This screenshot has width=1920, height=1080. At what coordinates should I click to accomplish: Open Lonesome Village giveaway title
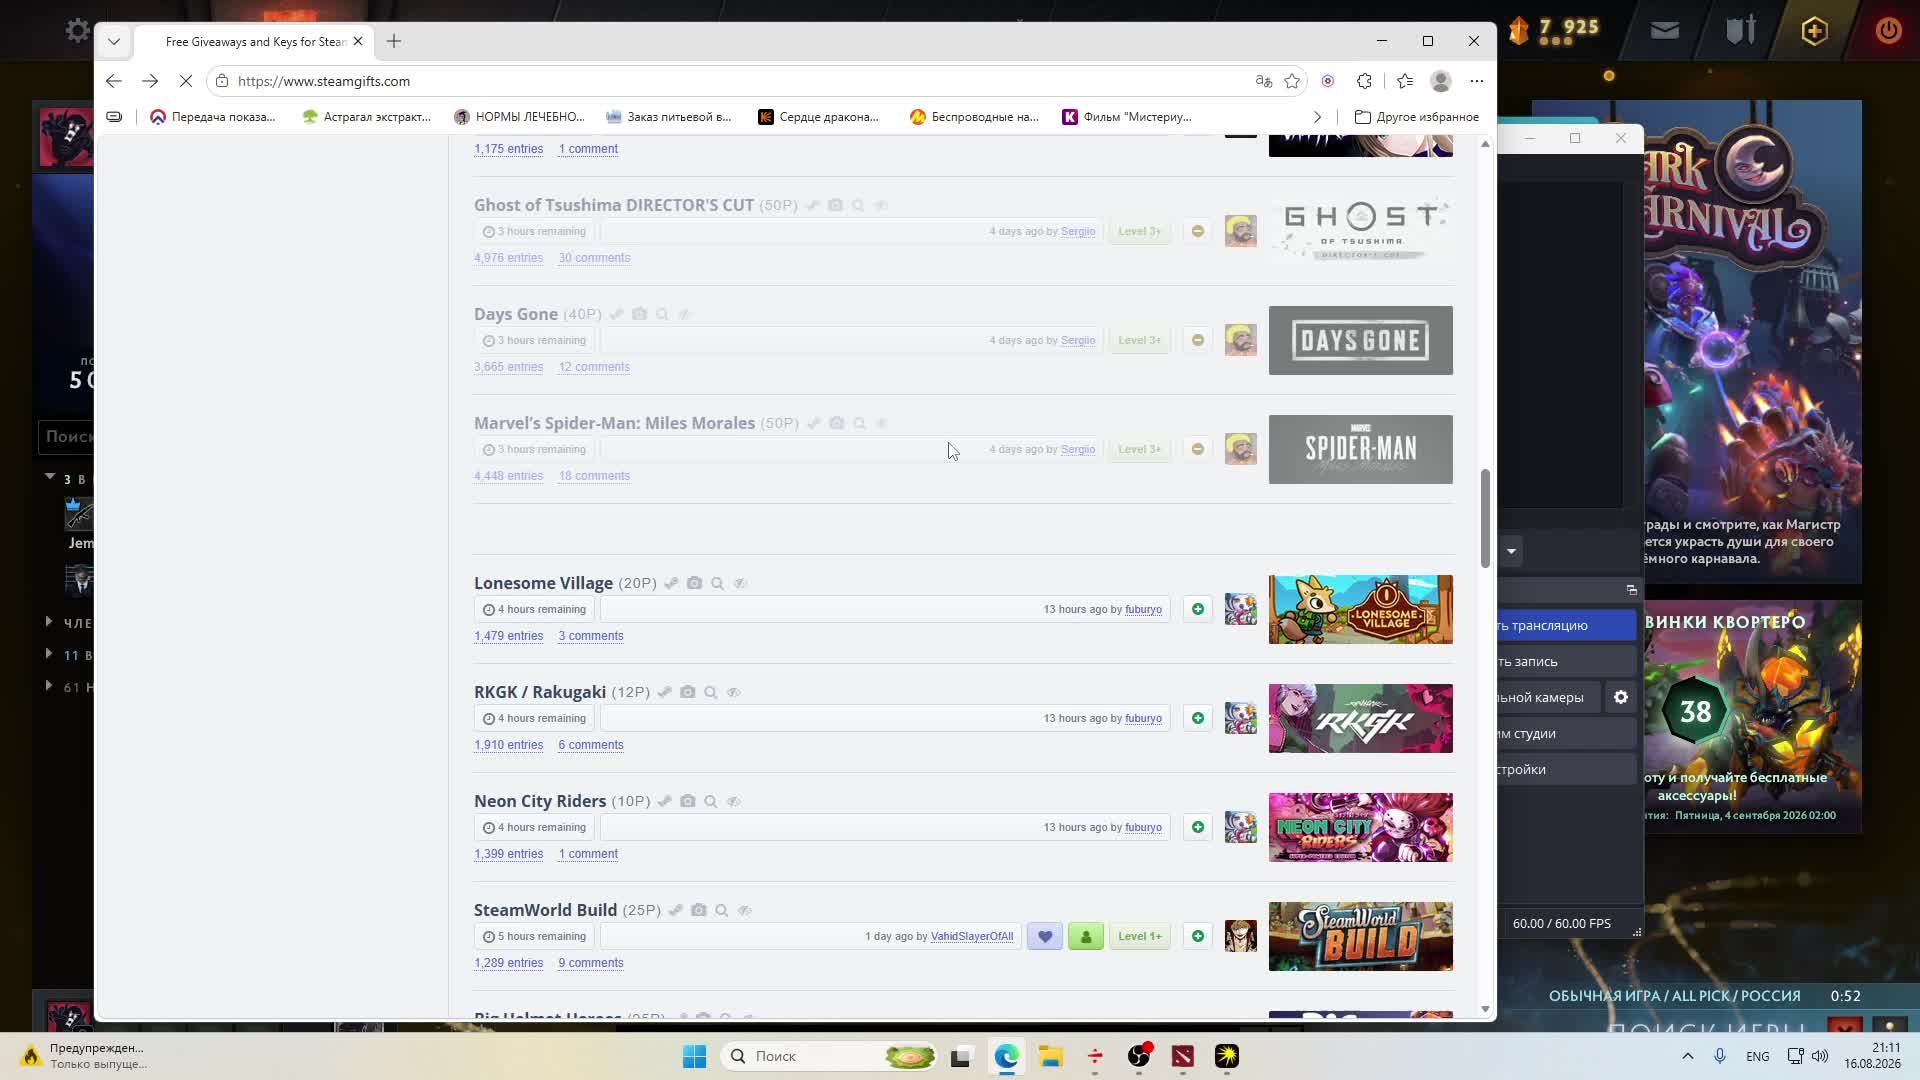click(x=543, y=583)
